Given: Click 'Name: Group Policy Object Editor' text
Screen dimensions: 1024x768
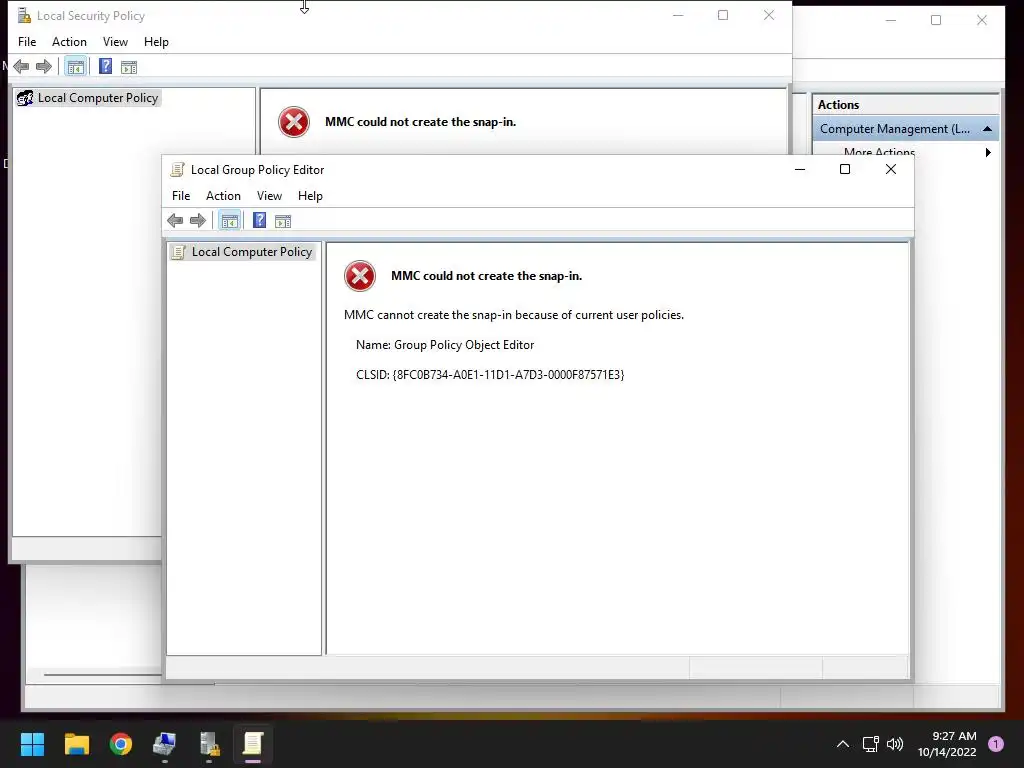Looking at the screenshot, I should pos(445,345).
